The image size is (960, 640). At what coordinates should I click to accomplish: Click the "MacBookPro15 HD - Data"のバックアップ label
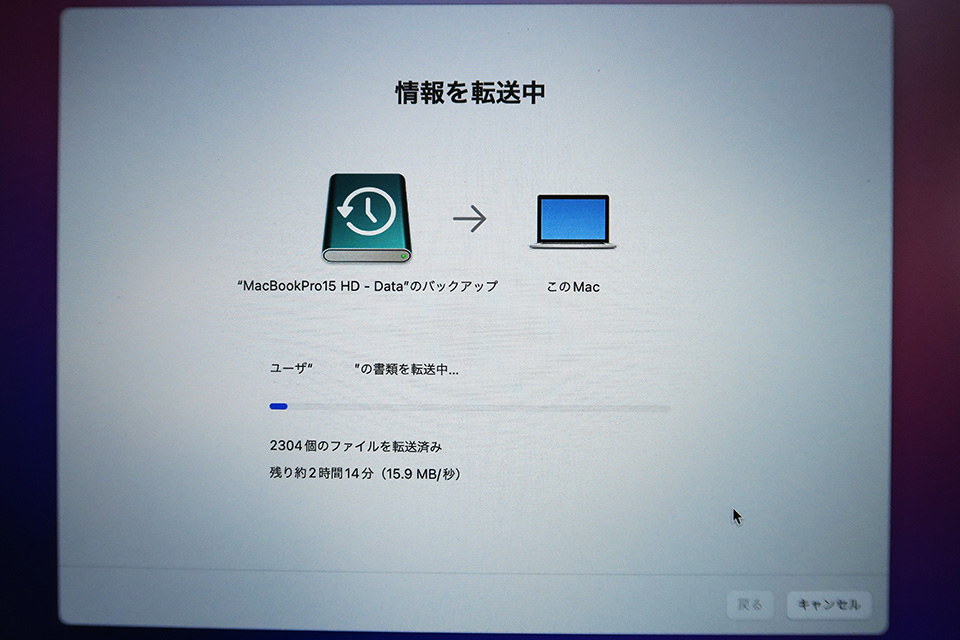pyautogui.click(x=367, y=286)
